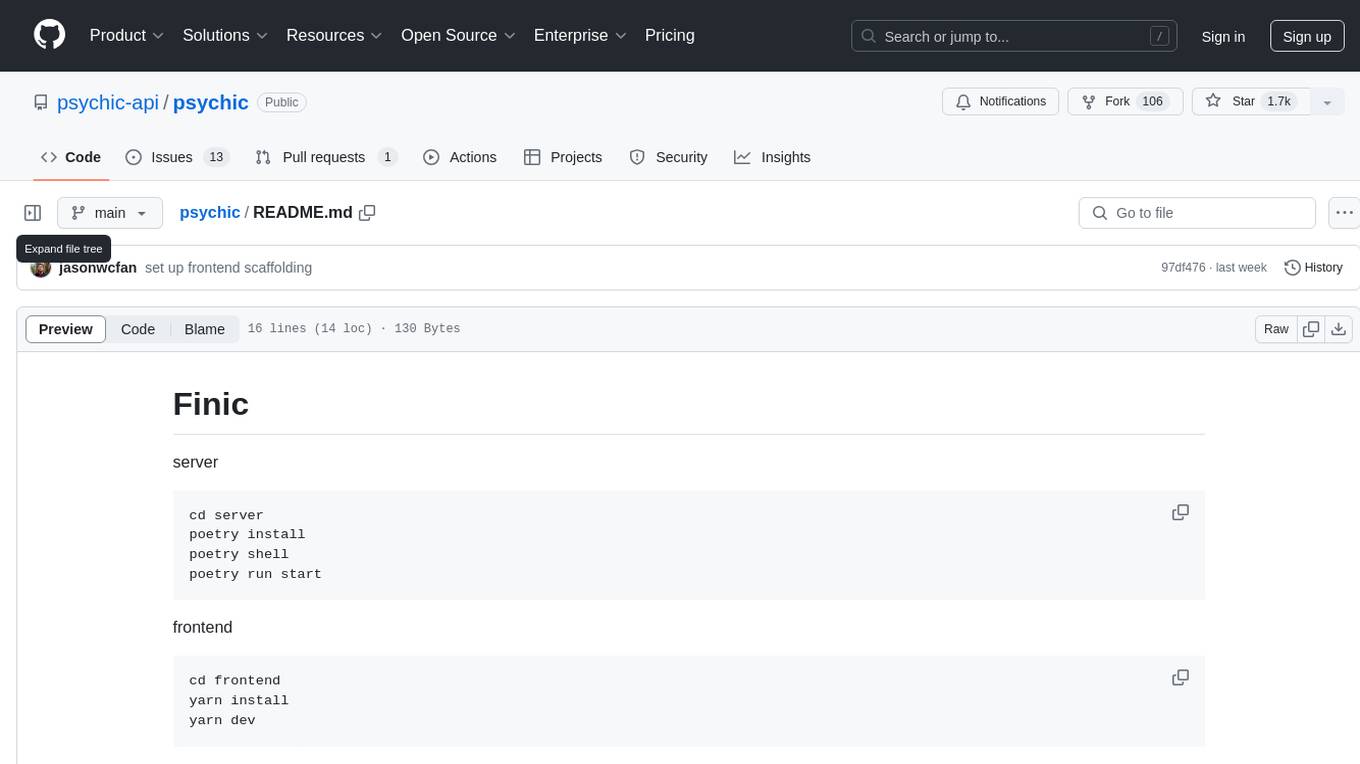This screenshot has height=764, width=1360.
Task: Switch to the Insights tab
Action: (772, 157)
